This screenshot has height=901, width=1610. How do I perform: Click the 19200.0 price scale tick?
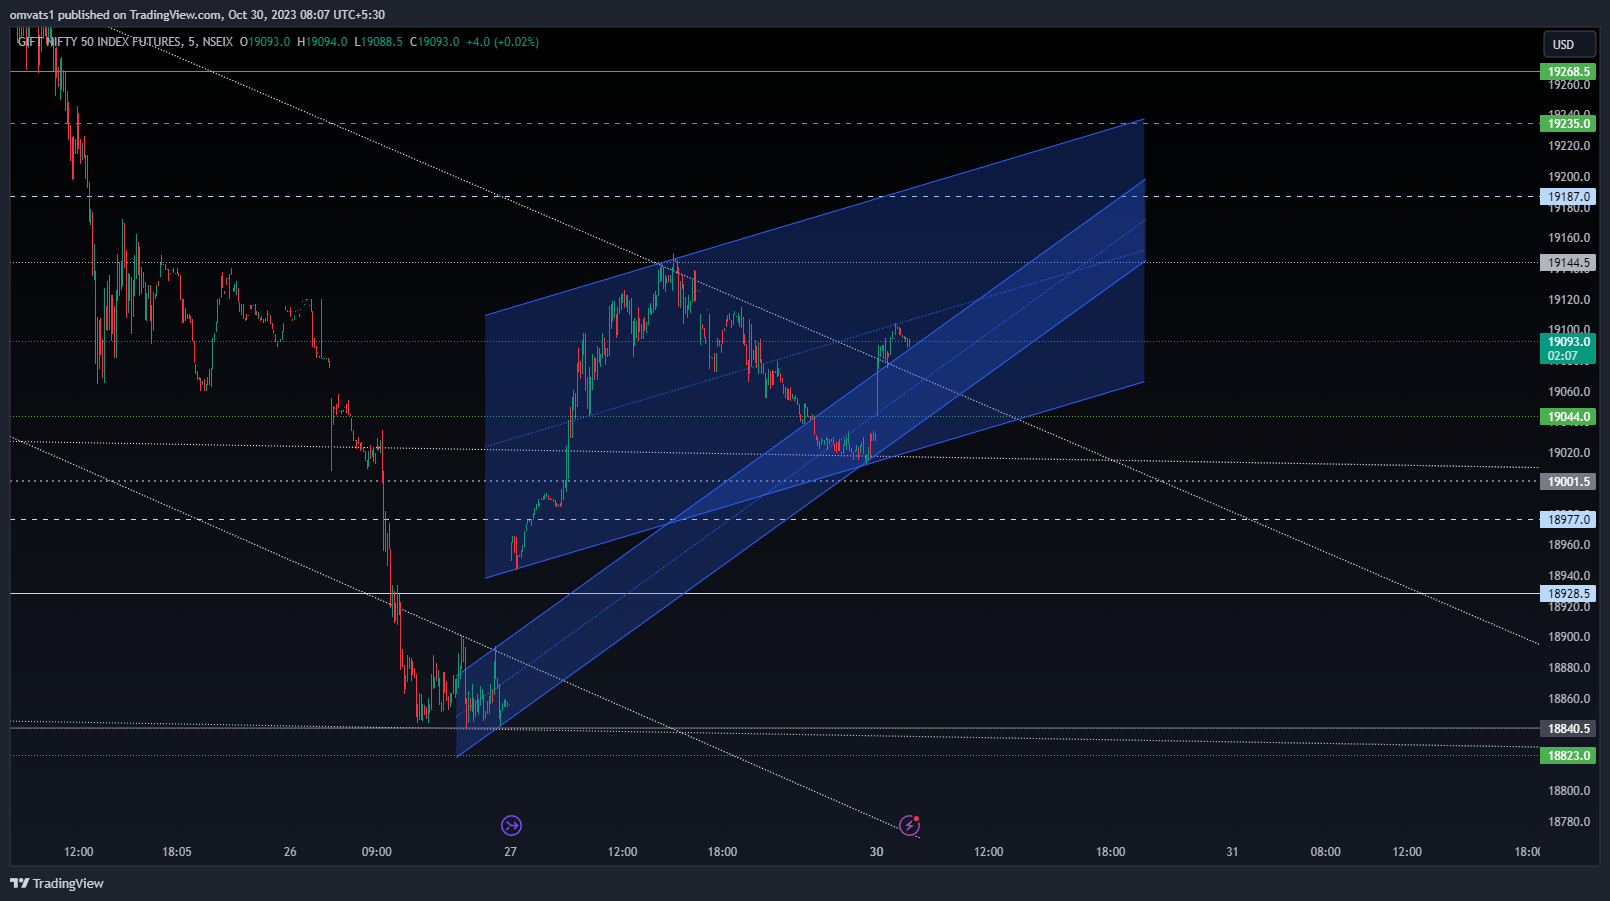coord(1569,177)
